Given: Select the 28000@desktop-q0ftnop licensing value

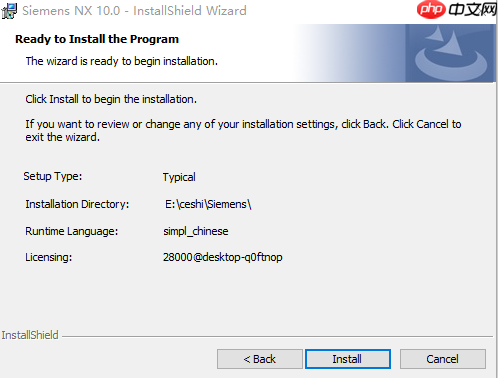Looking at the screenshot, I should (x=223, y=257).
